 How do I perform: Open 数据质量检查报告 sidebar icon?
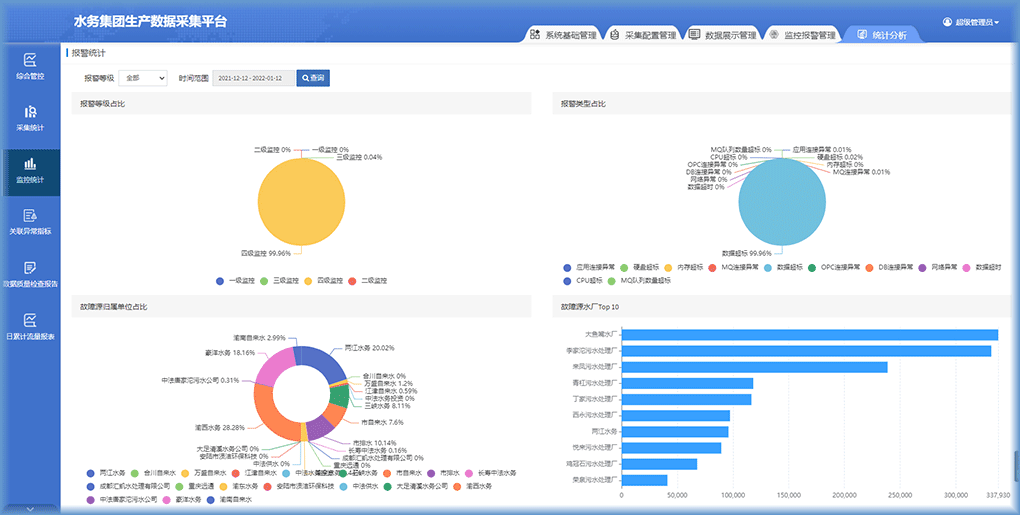(30, 268)
